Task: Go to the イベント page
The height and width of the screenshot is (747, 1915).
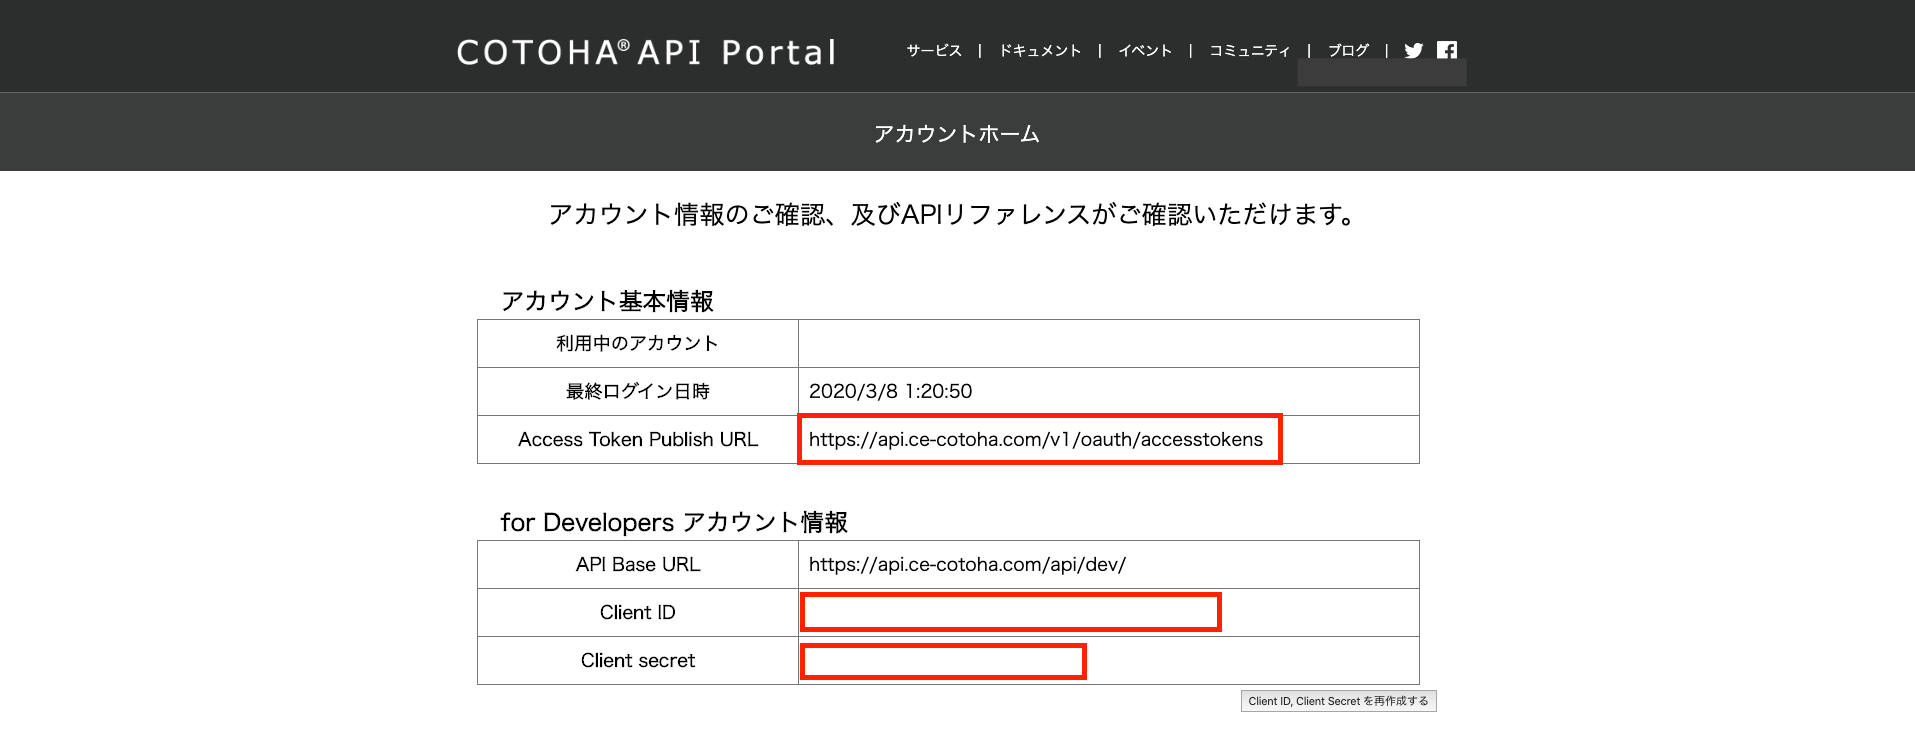Action: click(1145, 51)
